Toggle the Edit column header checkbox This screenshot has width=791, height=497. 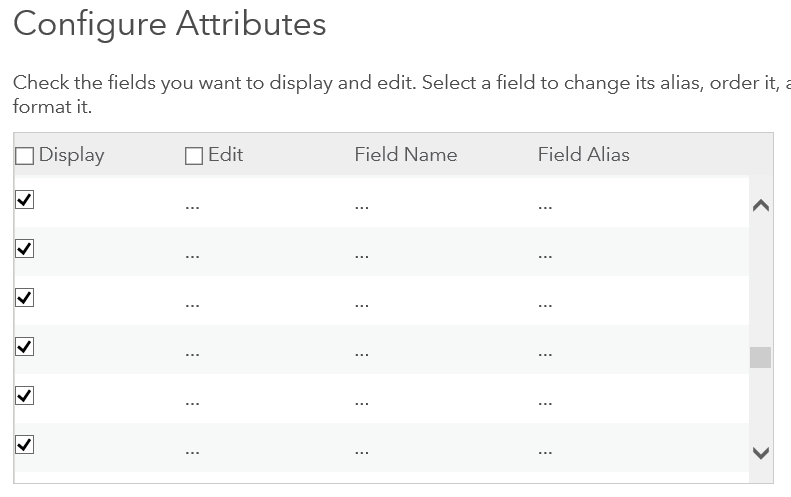point(194,156)
